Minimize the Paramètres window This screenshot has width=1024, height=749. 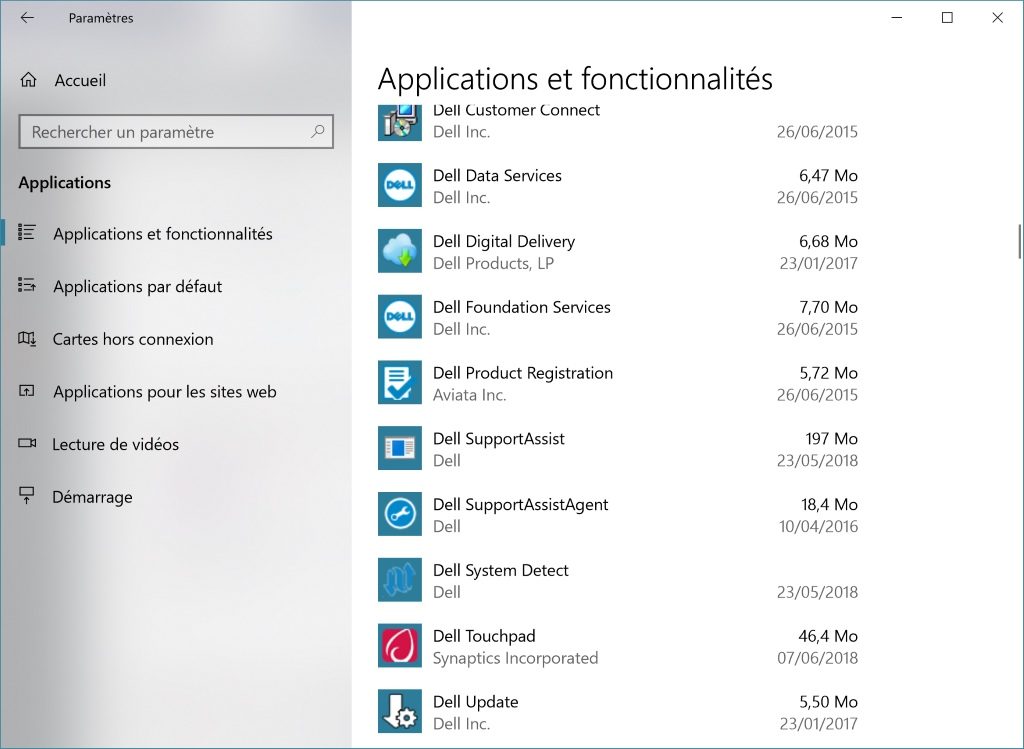897,18
